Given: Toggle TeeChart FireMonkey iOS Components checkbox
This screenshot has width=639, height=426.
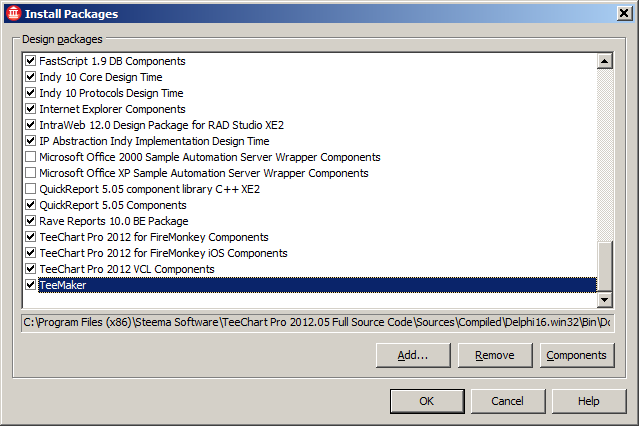Looking at the screenshot, I should (x=31, y=253).
